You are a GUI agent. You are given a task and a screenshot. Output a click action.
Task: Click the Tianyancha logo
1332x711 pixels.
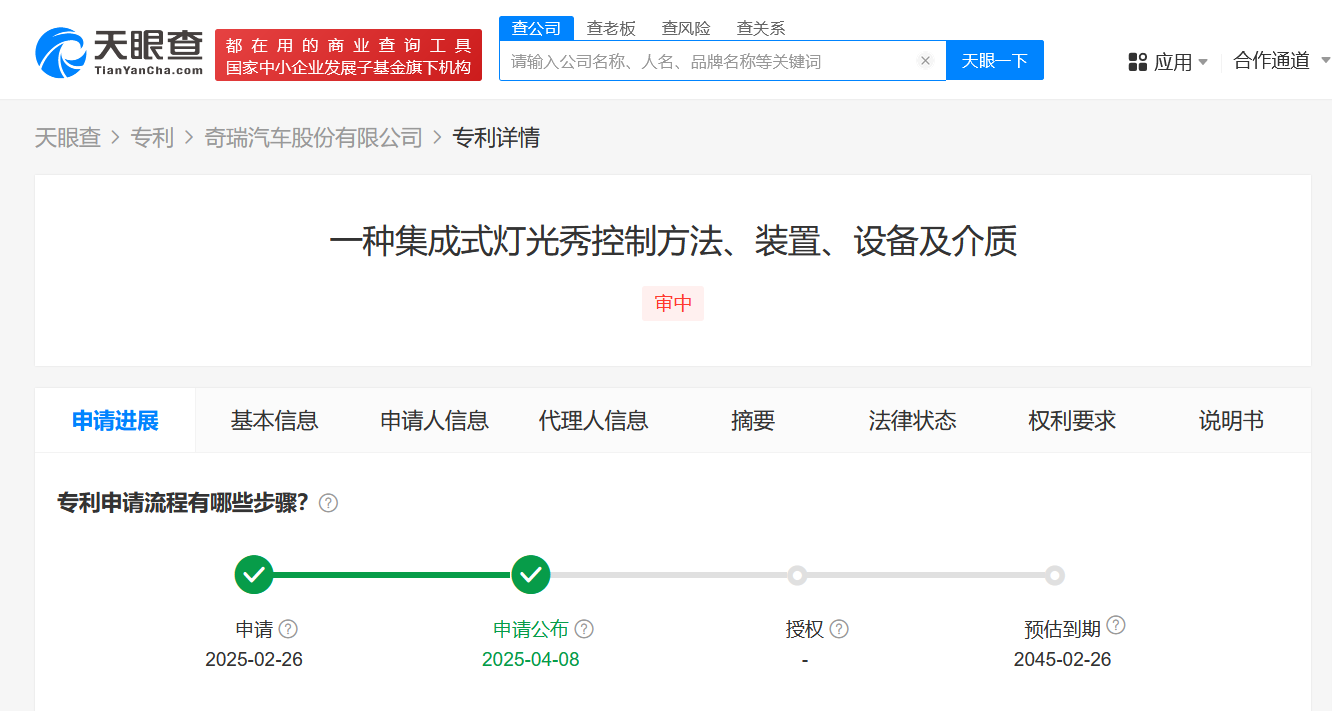tap(118, 53)
